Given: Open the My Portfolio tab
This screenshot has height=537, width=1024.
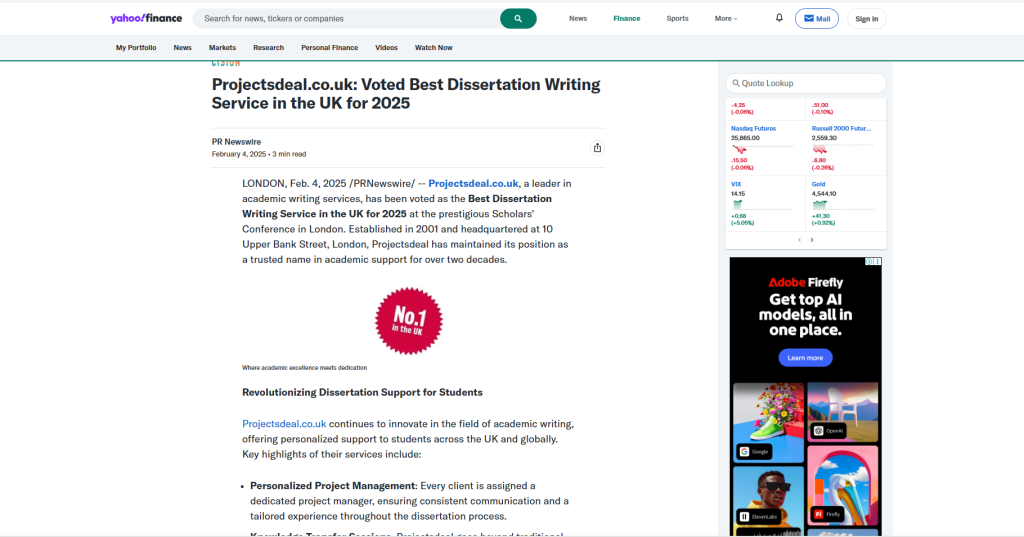Looking at the screenshot, I should [x=136, y=48].
